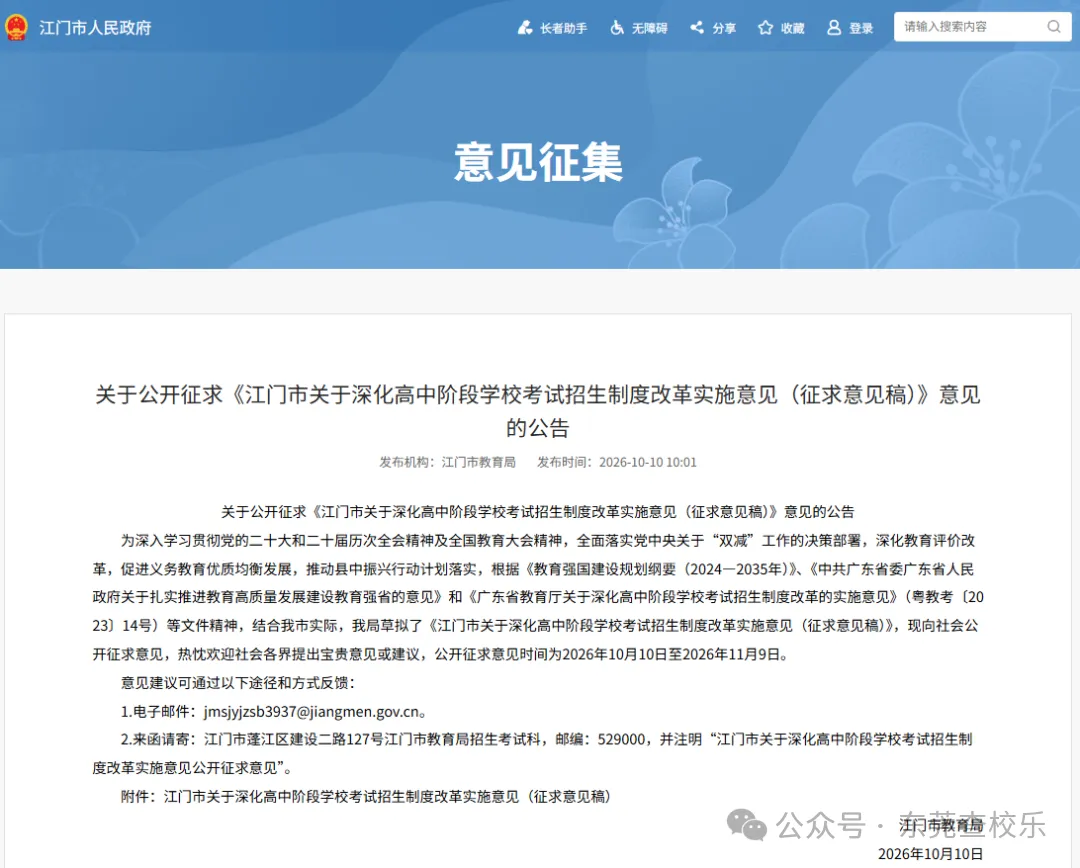Screen dimensions: 1080x868
Task: Open the 登录 login link
Action: pyautogui.click(x=861, y=28)
